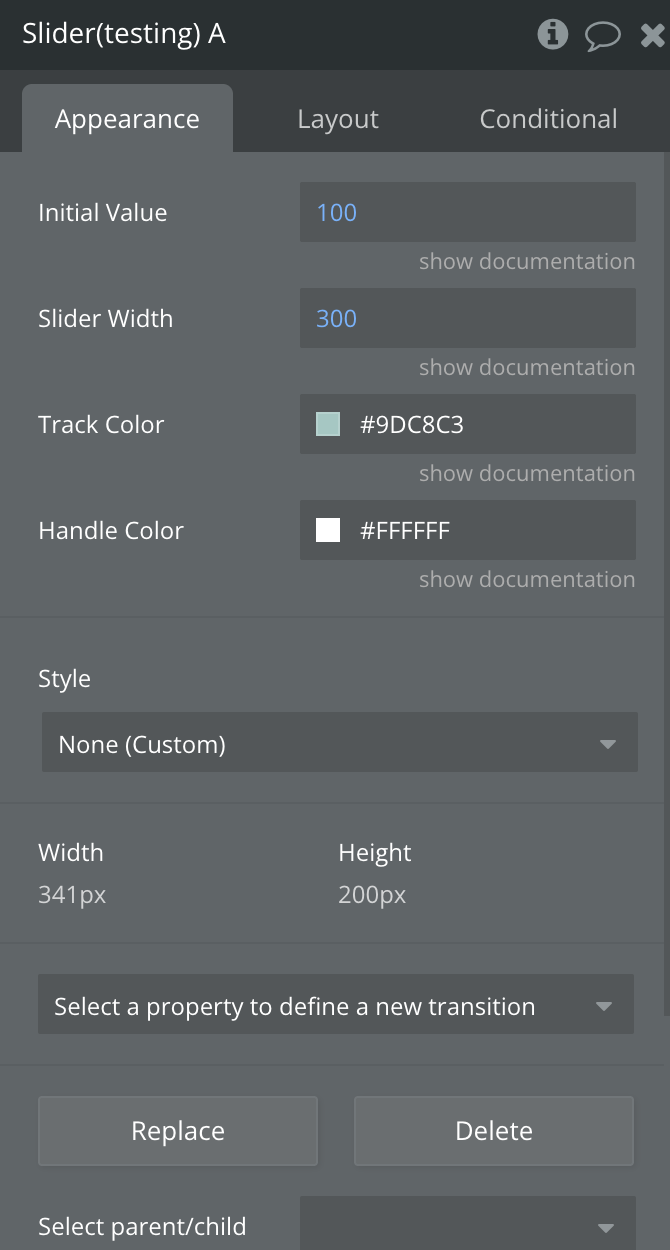670x1250 pixels.
Task: Close the Slider property editor panel
Action: pos(652,37)
